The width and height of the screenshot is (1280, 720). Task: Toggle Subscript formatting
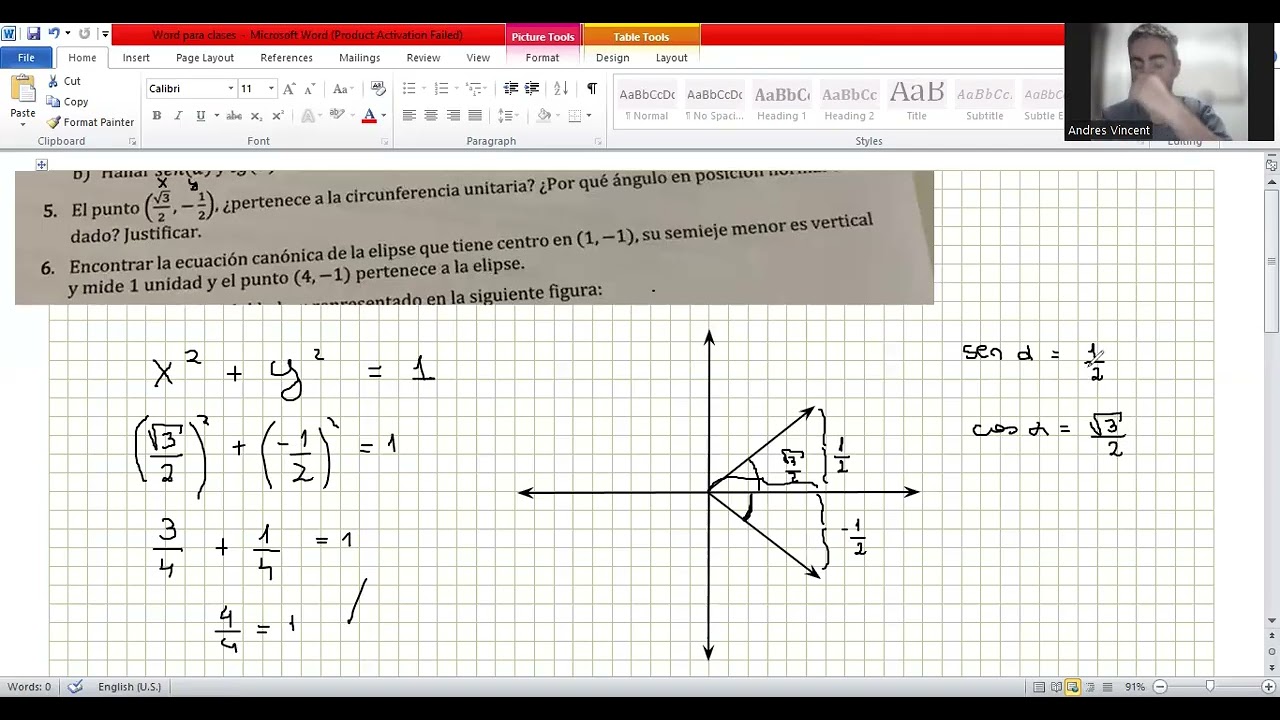pos(256,116)
